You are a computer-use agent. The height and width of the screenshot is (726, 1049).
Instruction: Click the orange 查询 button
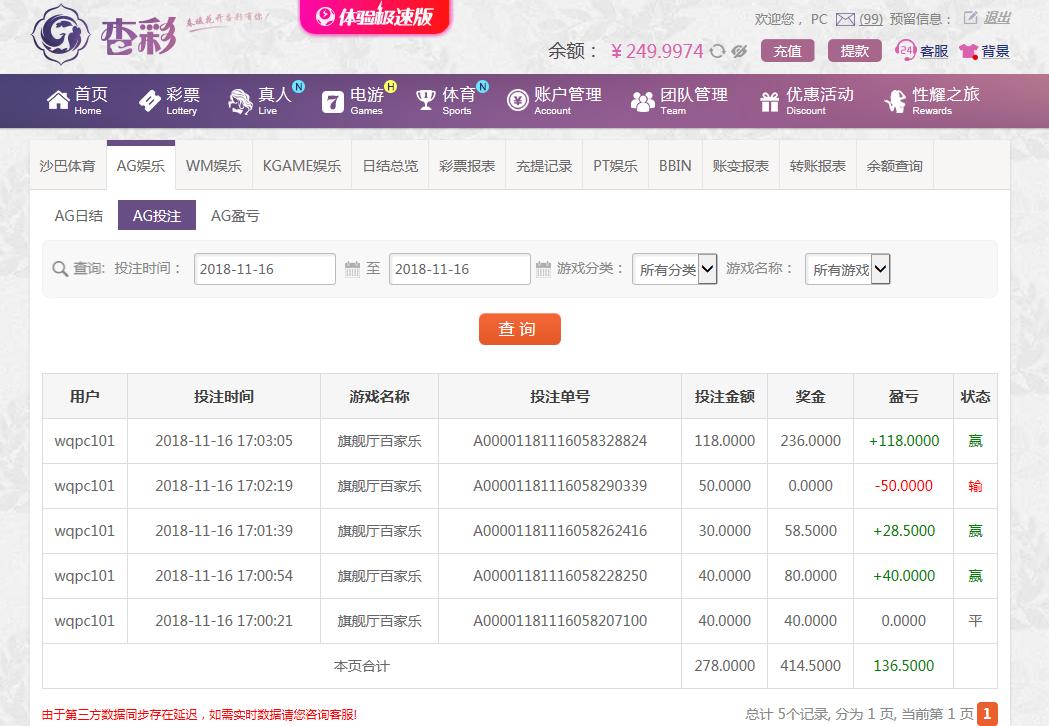pyautogui.click(x=519, y=329)
